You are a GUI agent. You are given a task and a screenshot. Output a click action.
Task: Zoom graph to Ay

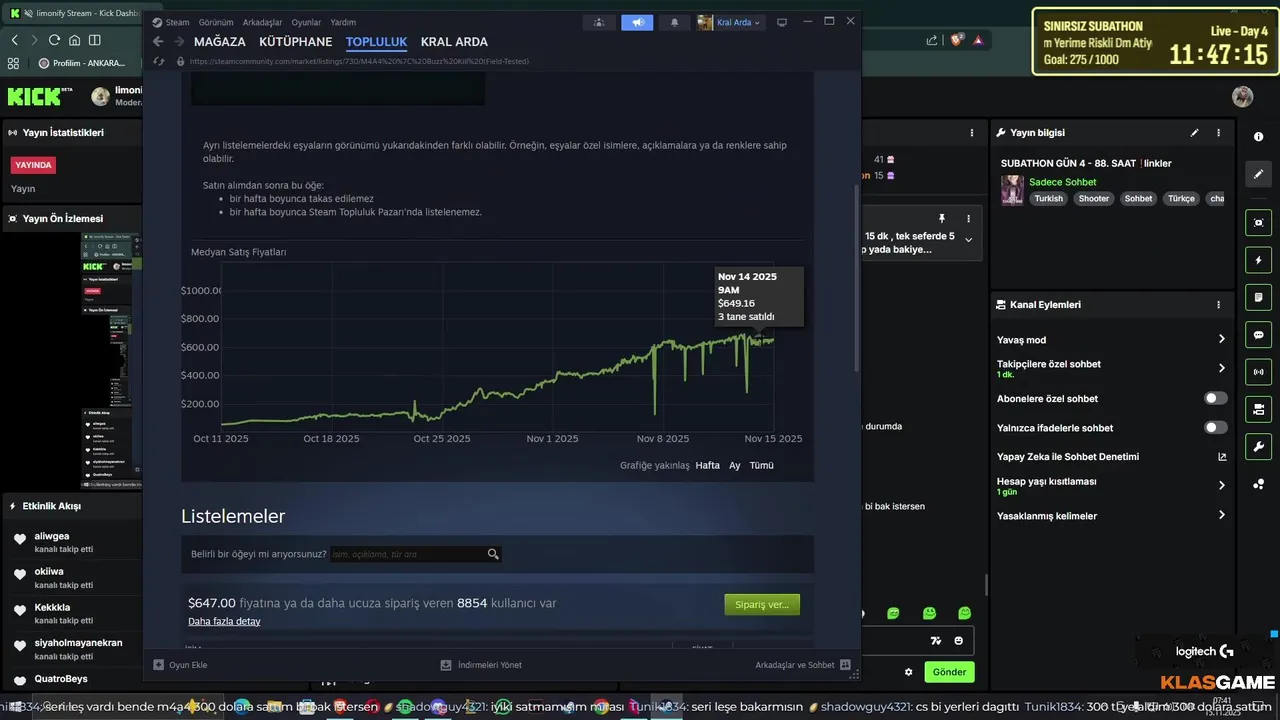point(735,465)
